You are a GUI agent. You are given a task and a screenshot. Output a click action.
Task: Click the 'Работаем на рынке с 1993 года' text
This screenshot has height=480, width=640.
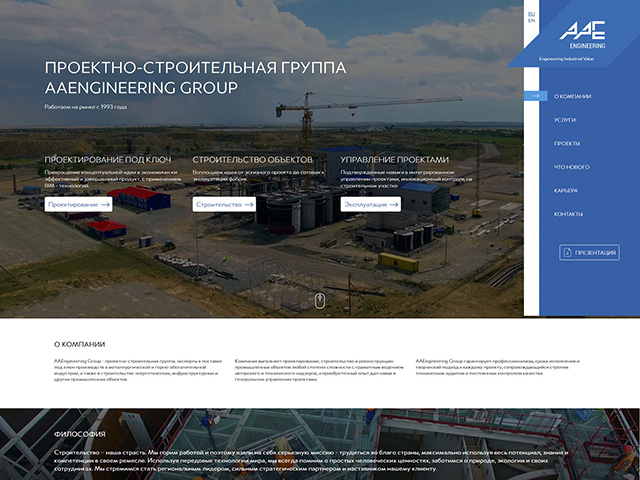(x=86, y=107)
